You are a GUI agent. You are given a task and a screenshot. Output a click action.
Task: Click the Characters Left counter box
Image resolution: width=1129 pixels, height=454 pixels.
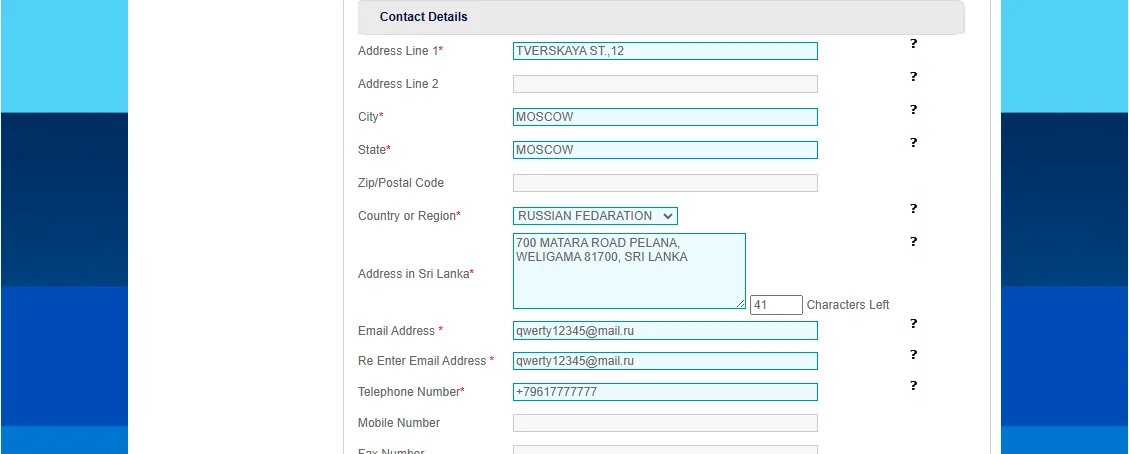(x=776, y=305)
